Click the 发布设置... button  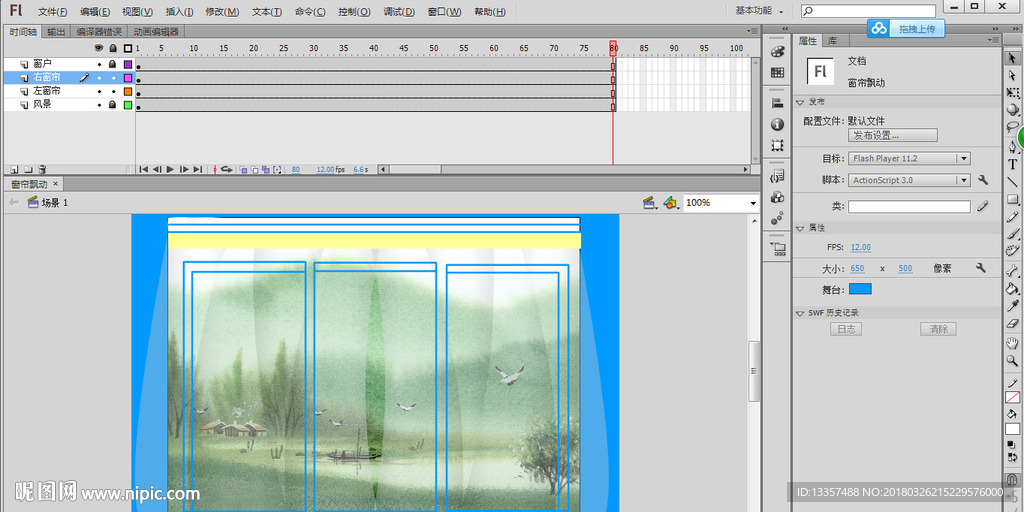point(893,135)
